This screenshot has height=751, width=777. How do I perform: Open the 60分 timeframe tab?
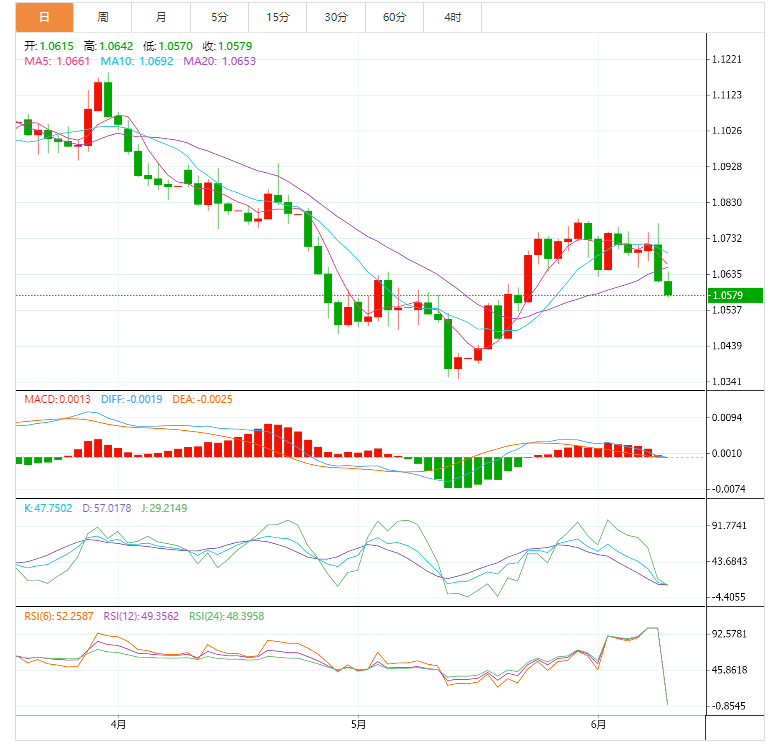tap(394, 17)
